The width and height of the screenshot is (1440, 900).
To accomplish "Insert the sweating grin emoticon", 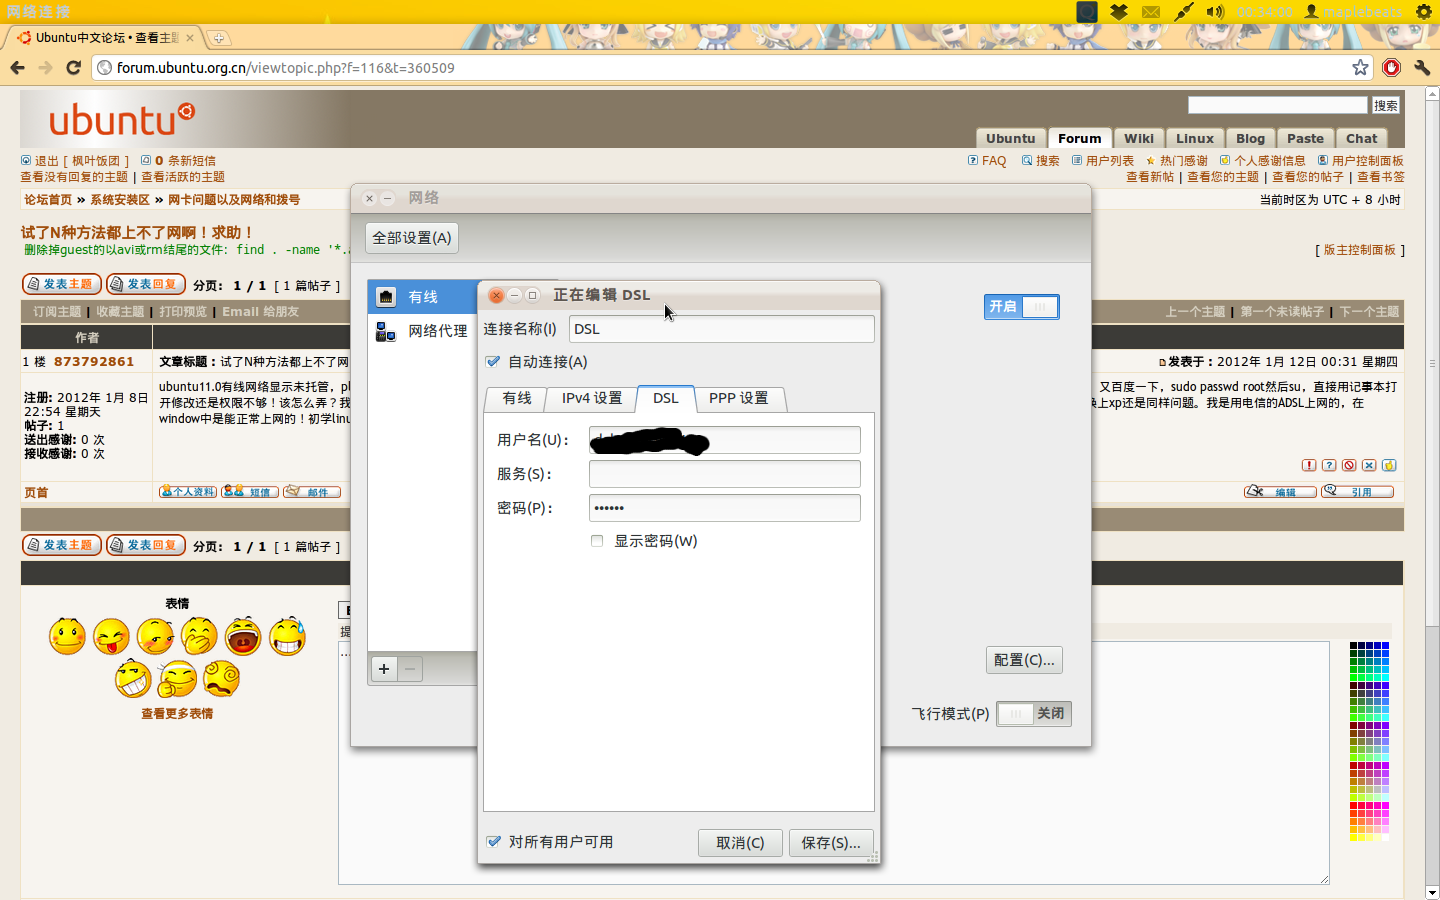I will tap(287, 636).
